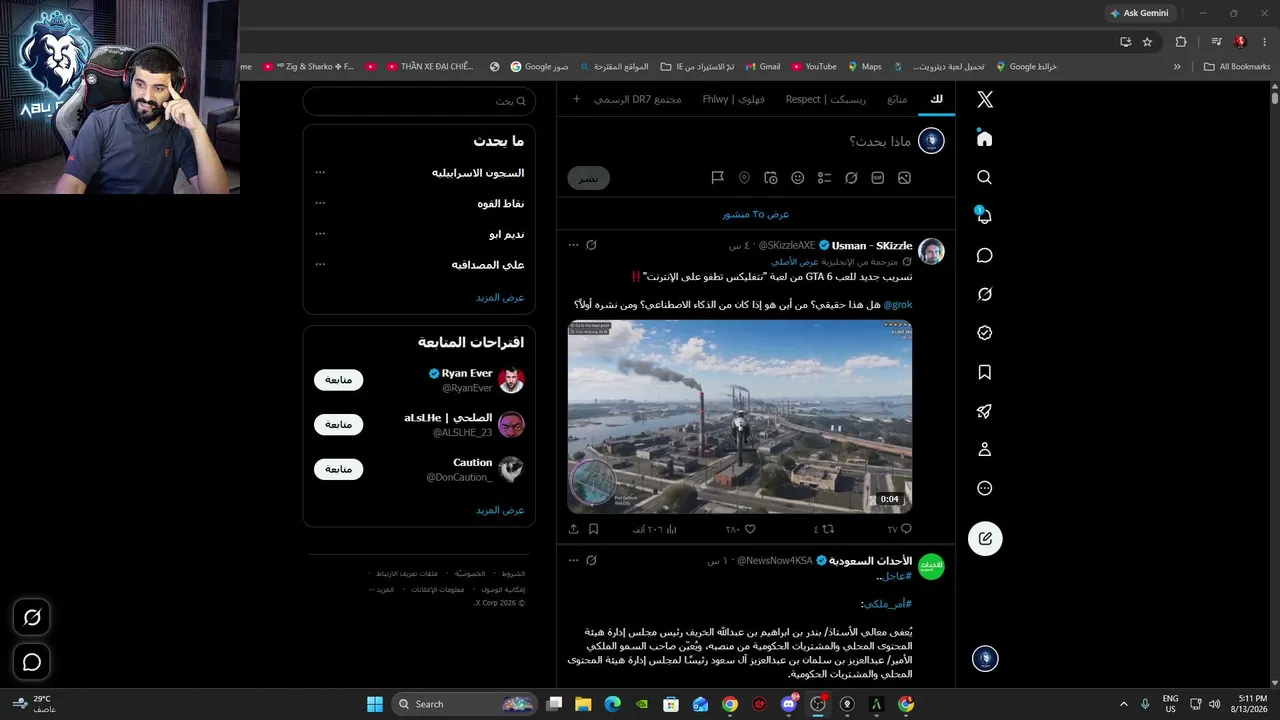
Task: Click the X search box
Action: [x=419, y=101]
